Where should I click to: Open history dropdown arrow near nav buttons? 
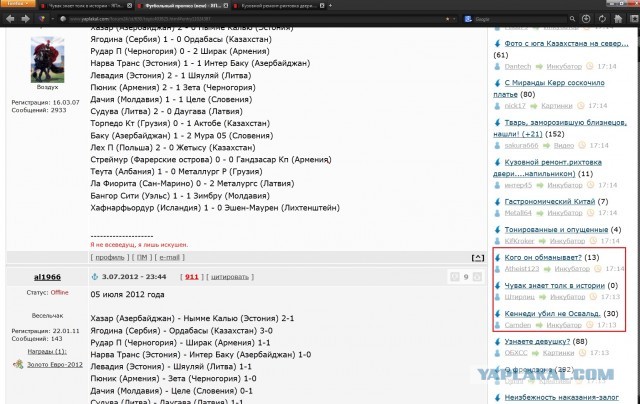coord(52,19)
